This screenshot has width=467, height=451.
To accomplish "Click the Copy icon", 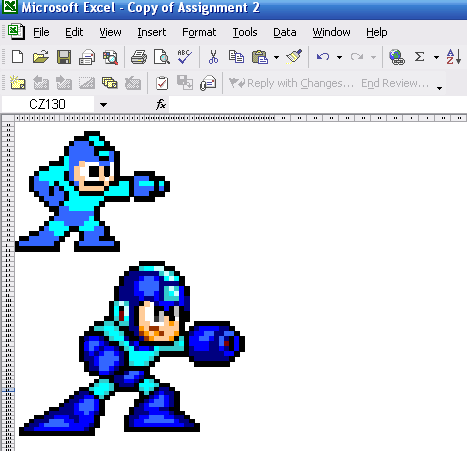I will (x=236, y=57).
